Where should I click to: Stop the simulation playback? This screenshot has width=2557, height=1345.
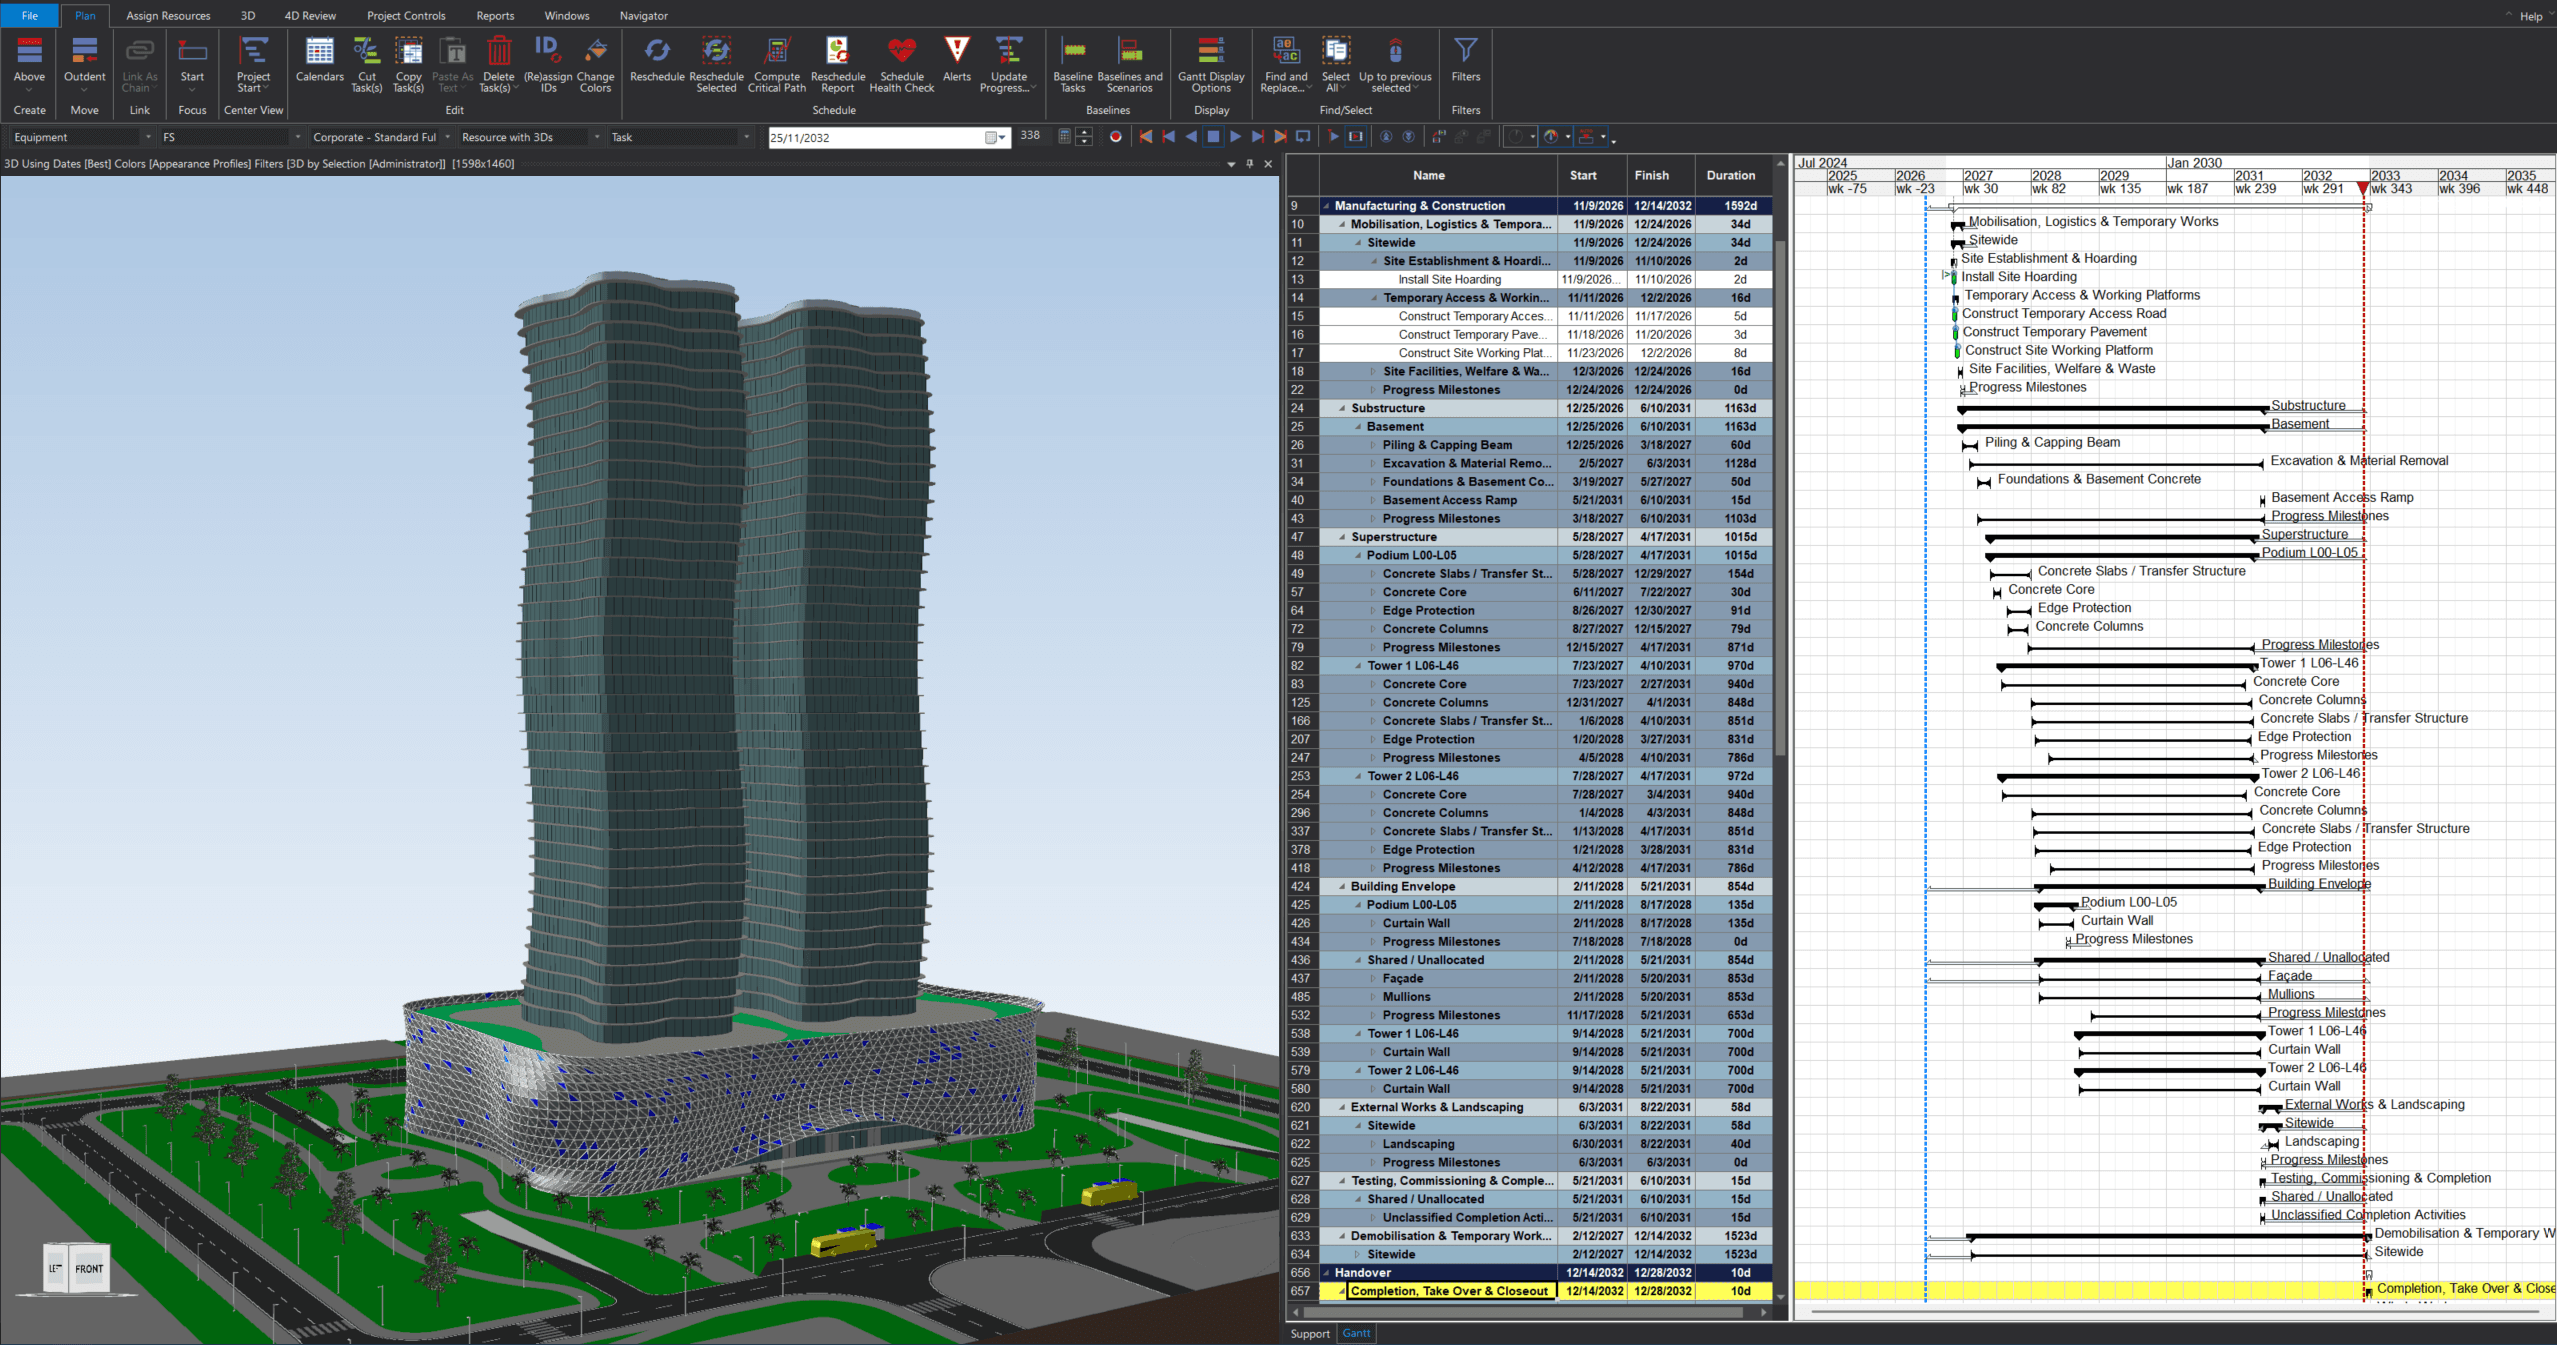tap(1213, 137)
